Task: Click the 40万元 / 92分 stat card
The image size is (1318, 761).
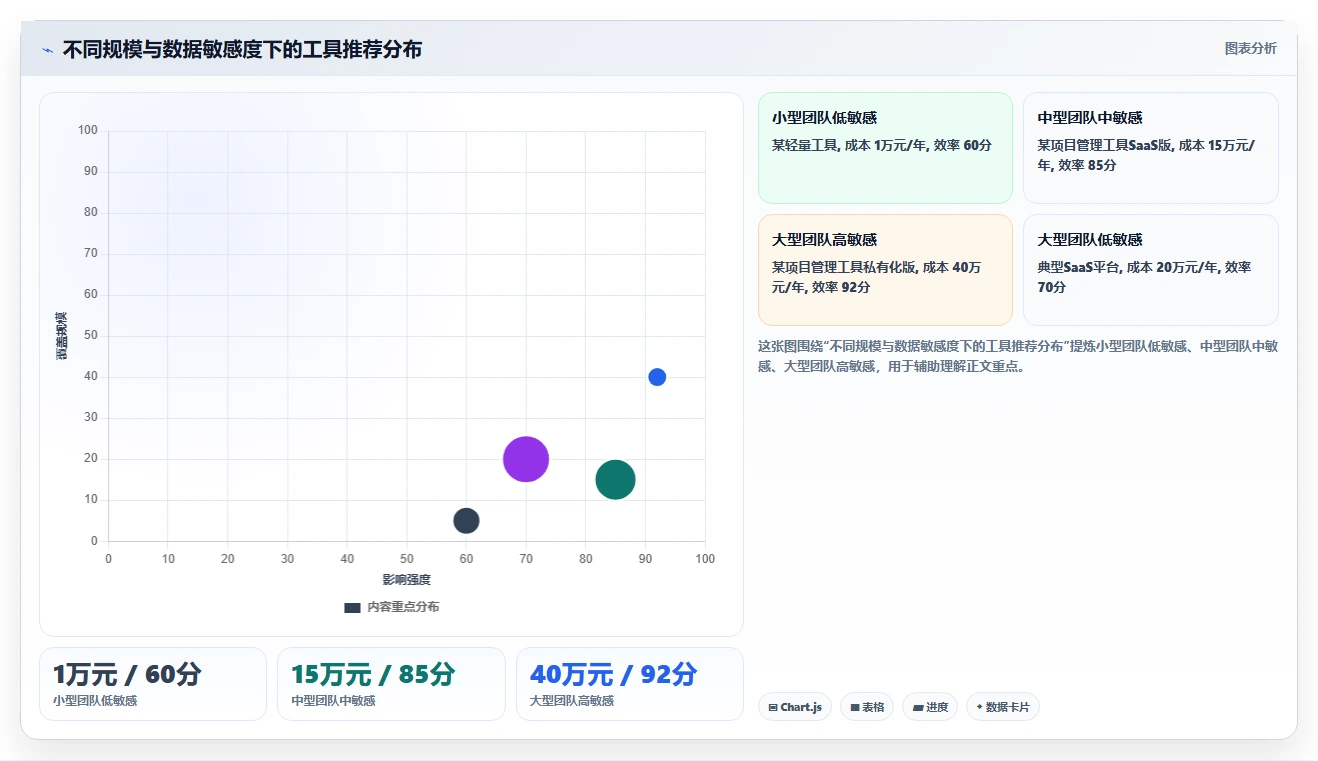Action: click(x=630, y=684)
